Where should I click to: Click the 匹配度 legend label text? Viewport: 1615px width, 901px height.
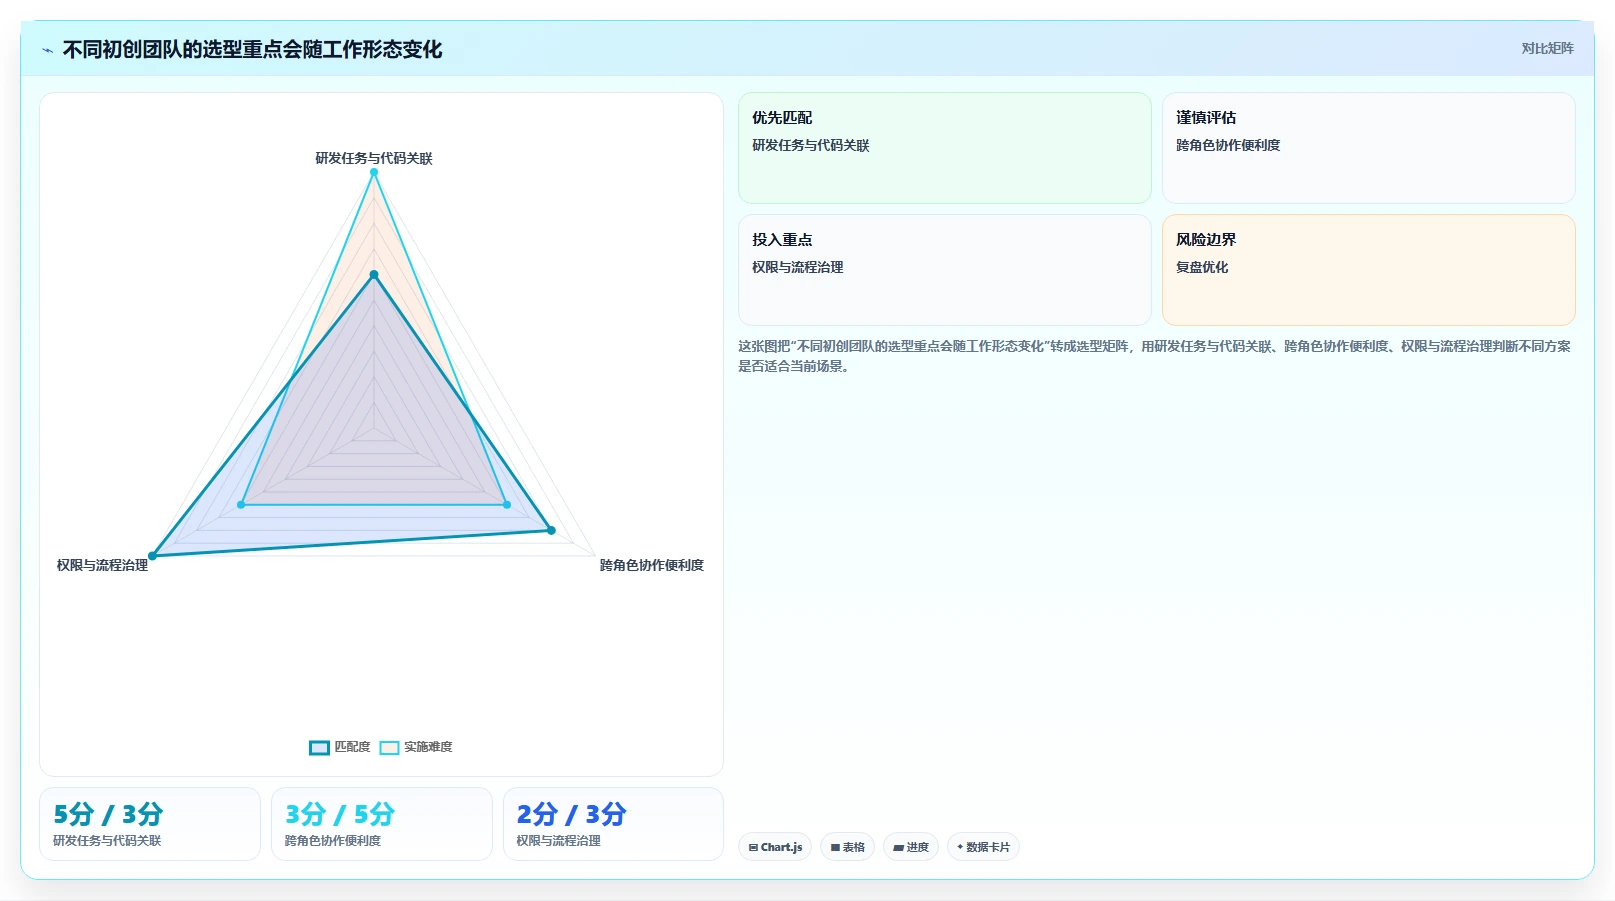click(352, 747)
